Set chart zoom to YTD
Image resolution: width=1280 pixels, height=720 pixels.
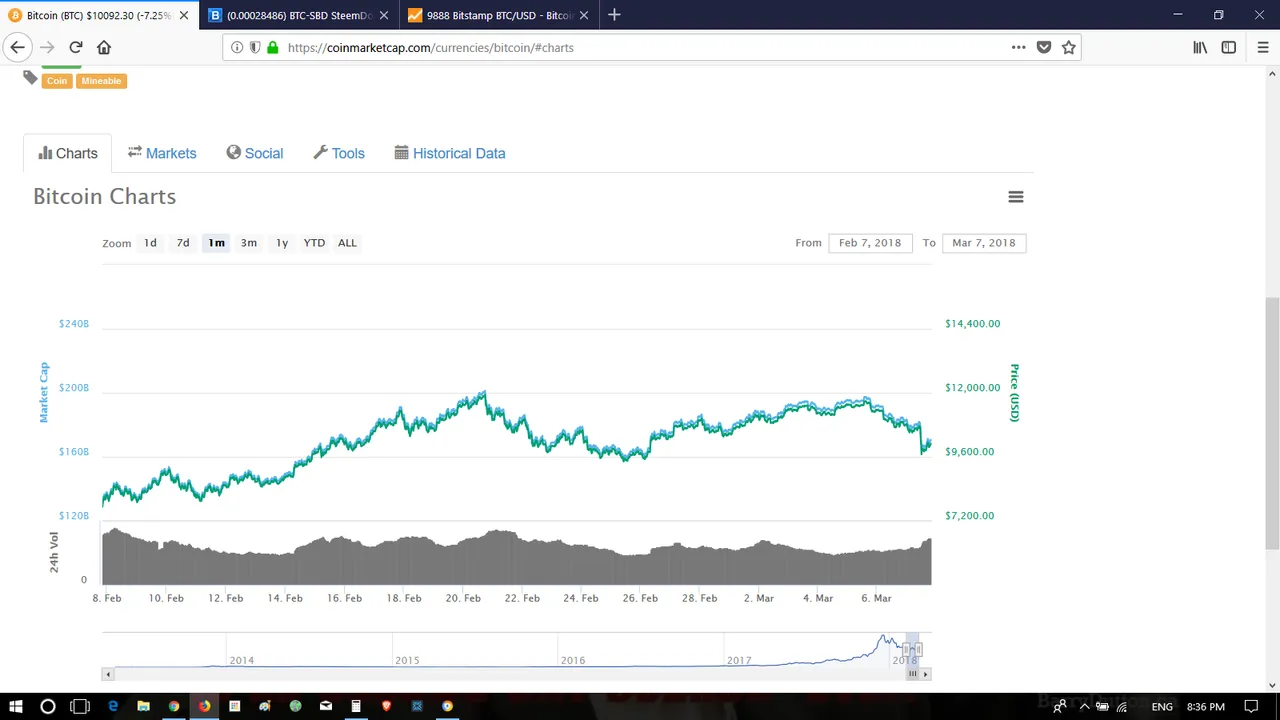click(314, 243)
